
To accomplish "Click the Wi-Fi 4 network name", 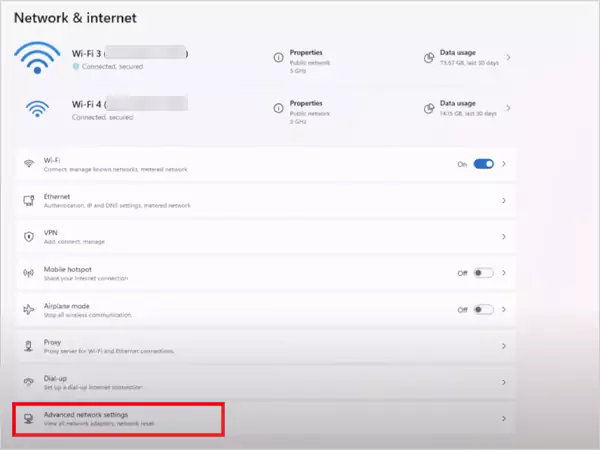I will pos(130,104).
